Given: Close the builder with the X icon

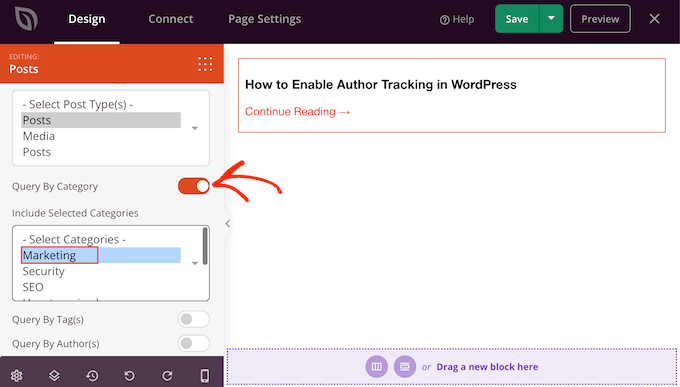Looking at the screenshot, I should click(654, 19).
